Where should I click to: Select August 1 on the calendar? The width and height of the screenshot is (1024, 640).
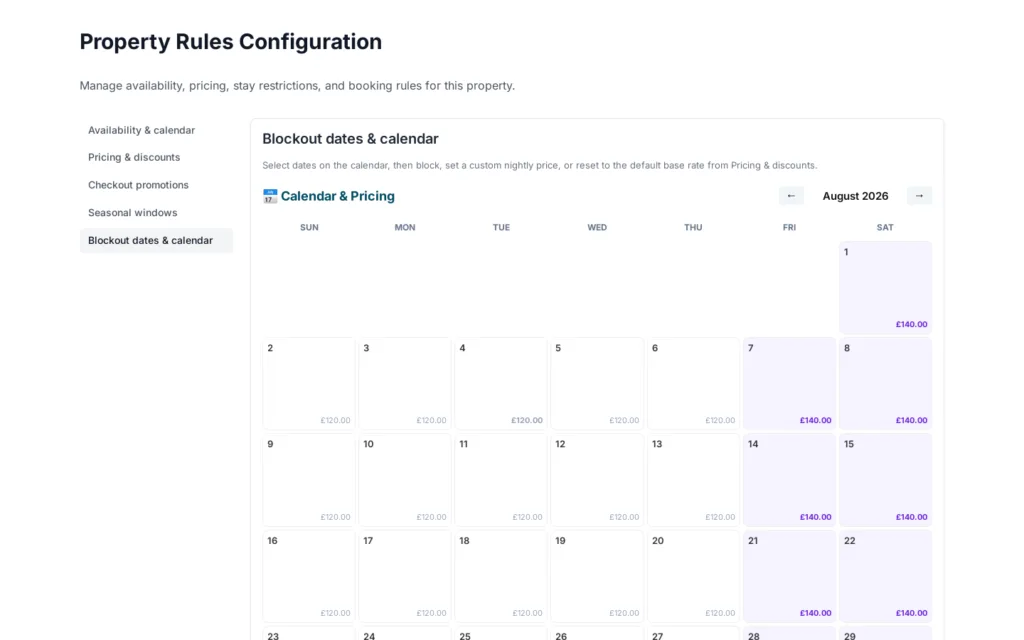click(885, 288)
